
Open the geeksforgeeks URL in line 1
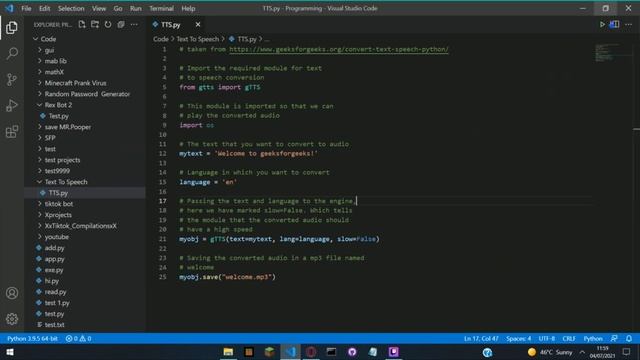click(338, 49)
